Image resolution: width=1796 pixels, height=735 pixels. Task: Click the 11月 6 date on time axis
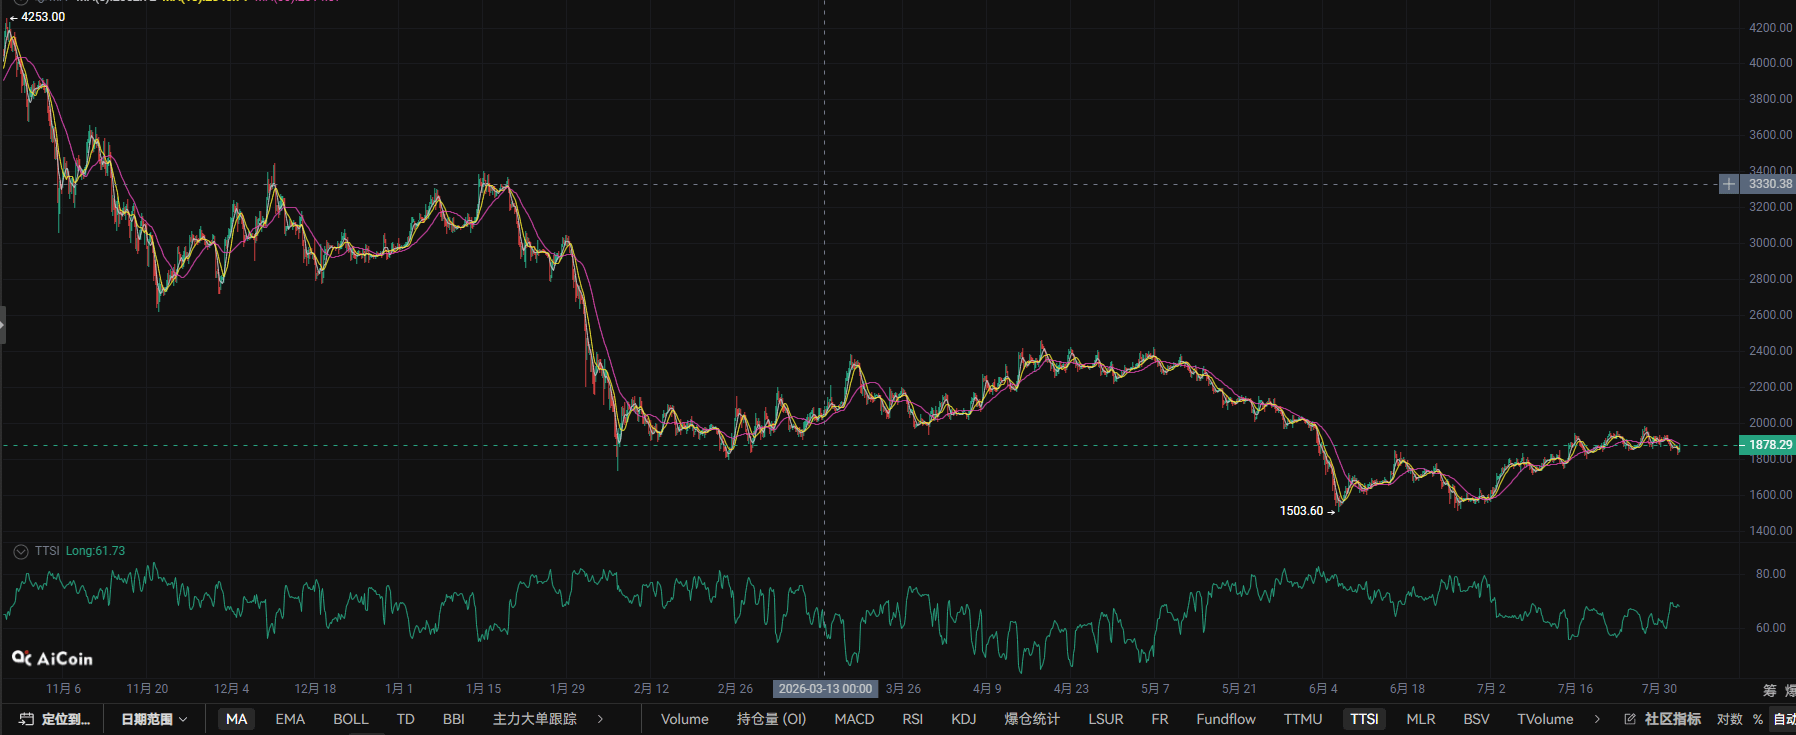63,689
